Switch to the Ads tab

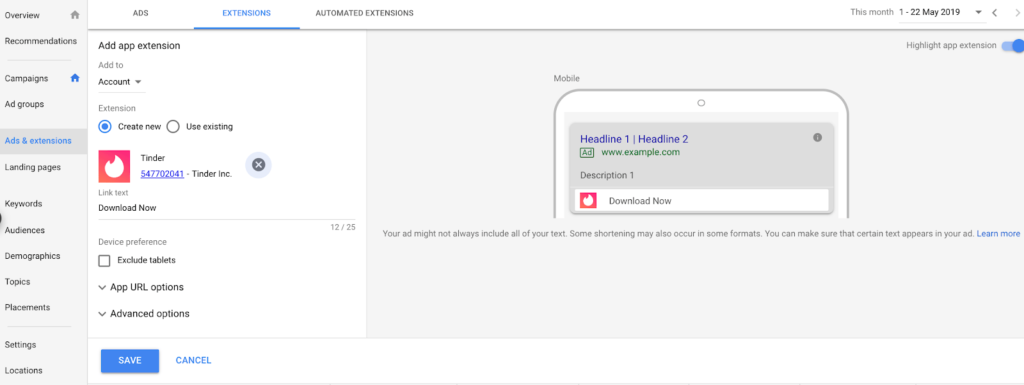coord(140,13)
